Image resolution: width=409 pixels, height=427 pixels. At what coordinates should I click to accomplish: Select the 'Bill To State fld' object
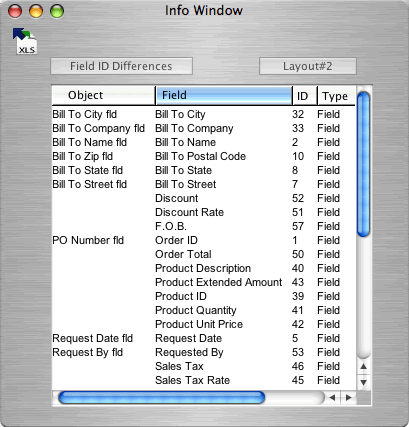[88, 170]
